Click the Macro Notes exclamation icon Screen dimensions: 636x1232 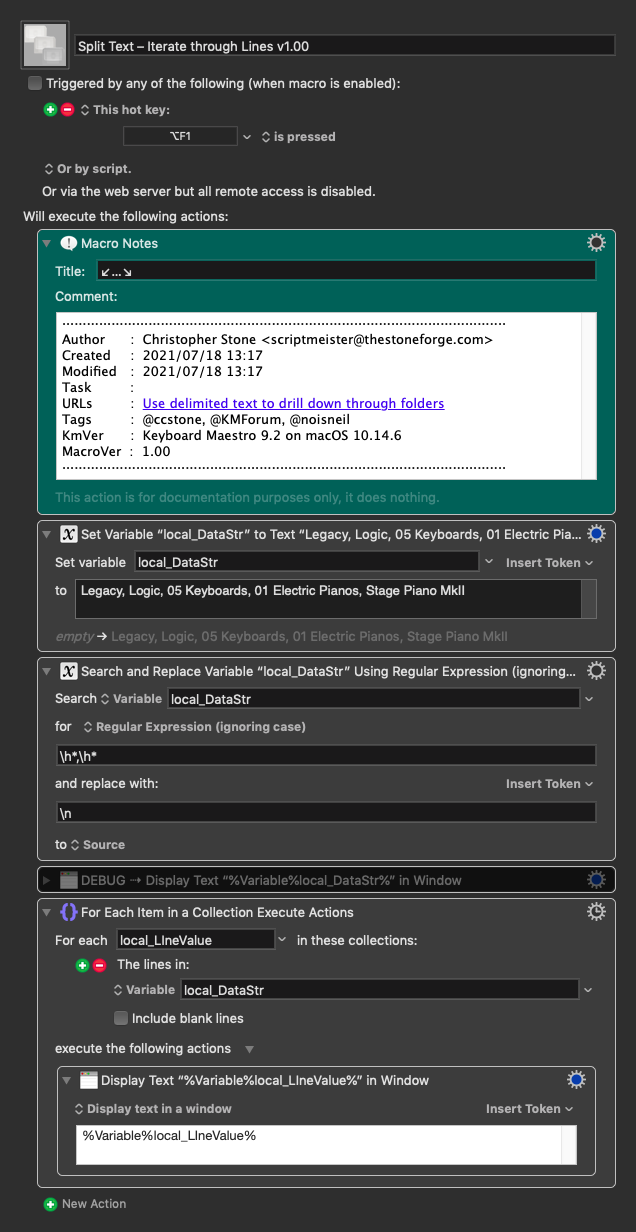point(68,243)
